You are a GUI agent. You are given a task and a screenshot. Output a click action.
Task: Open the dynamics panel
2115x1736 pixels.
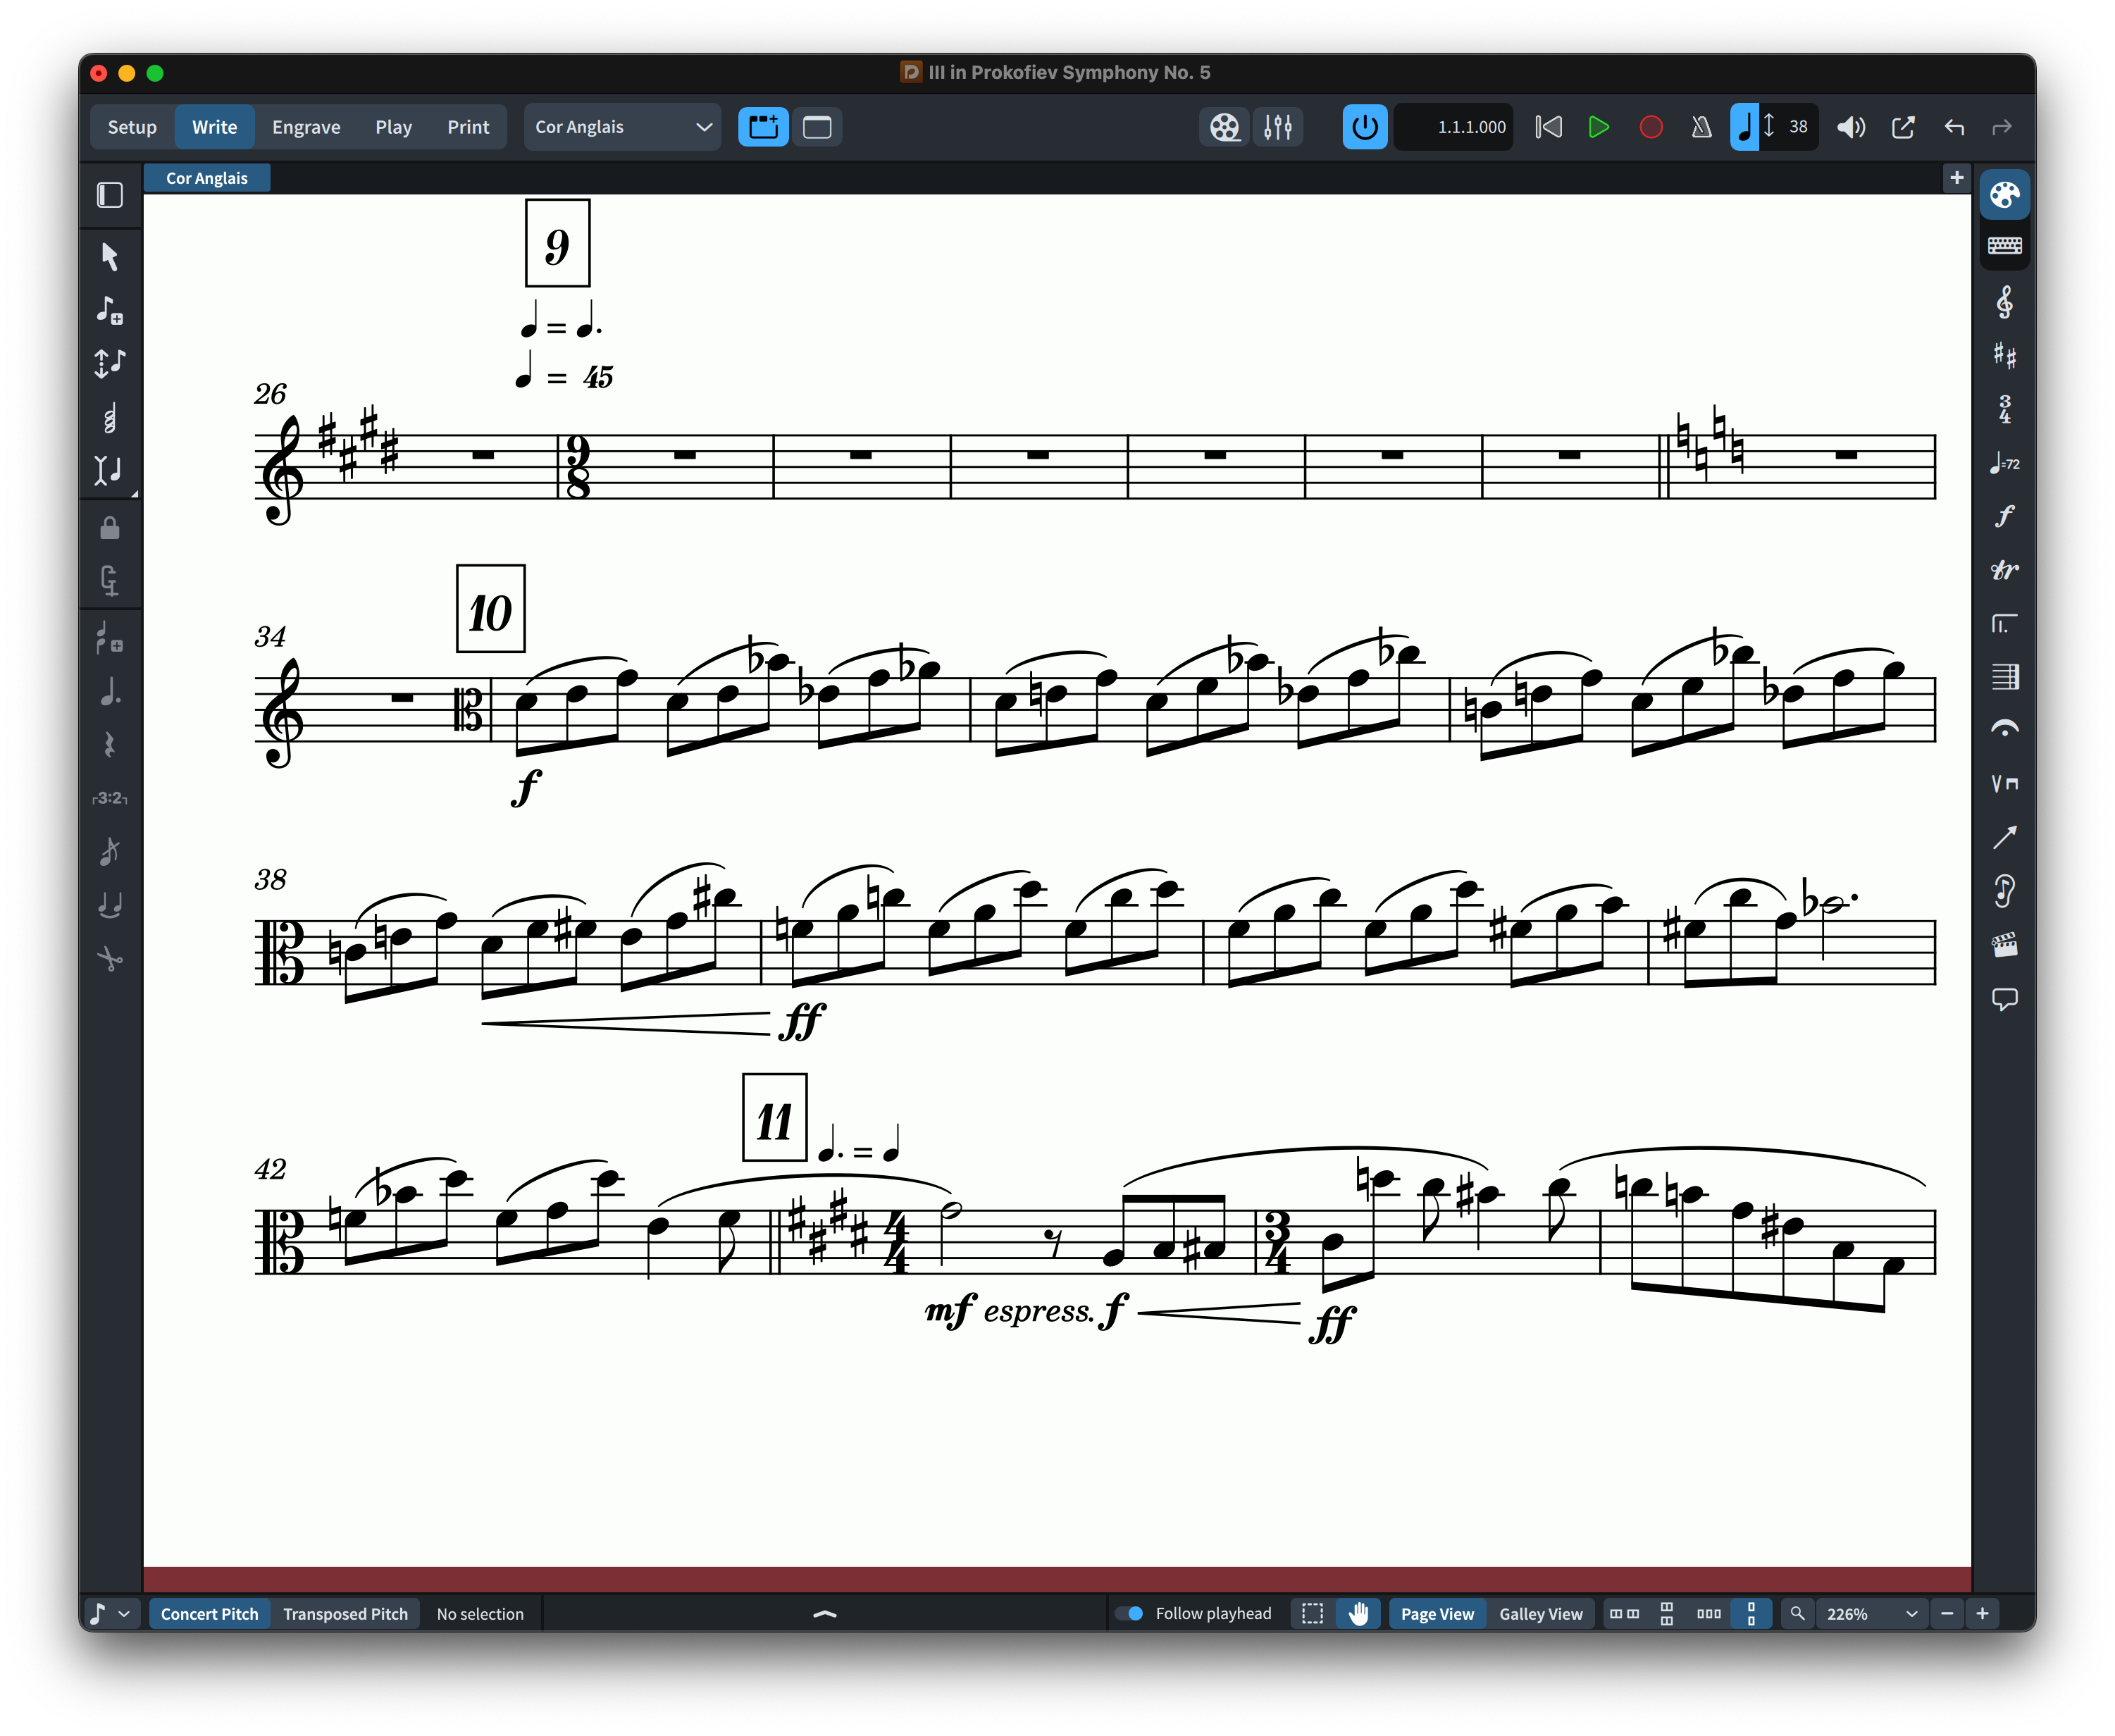click(2004, 516)
